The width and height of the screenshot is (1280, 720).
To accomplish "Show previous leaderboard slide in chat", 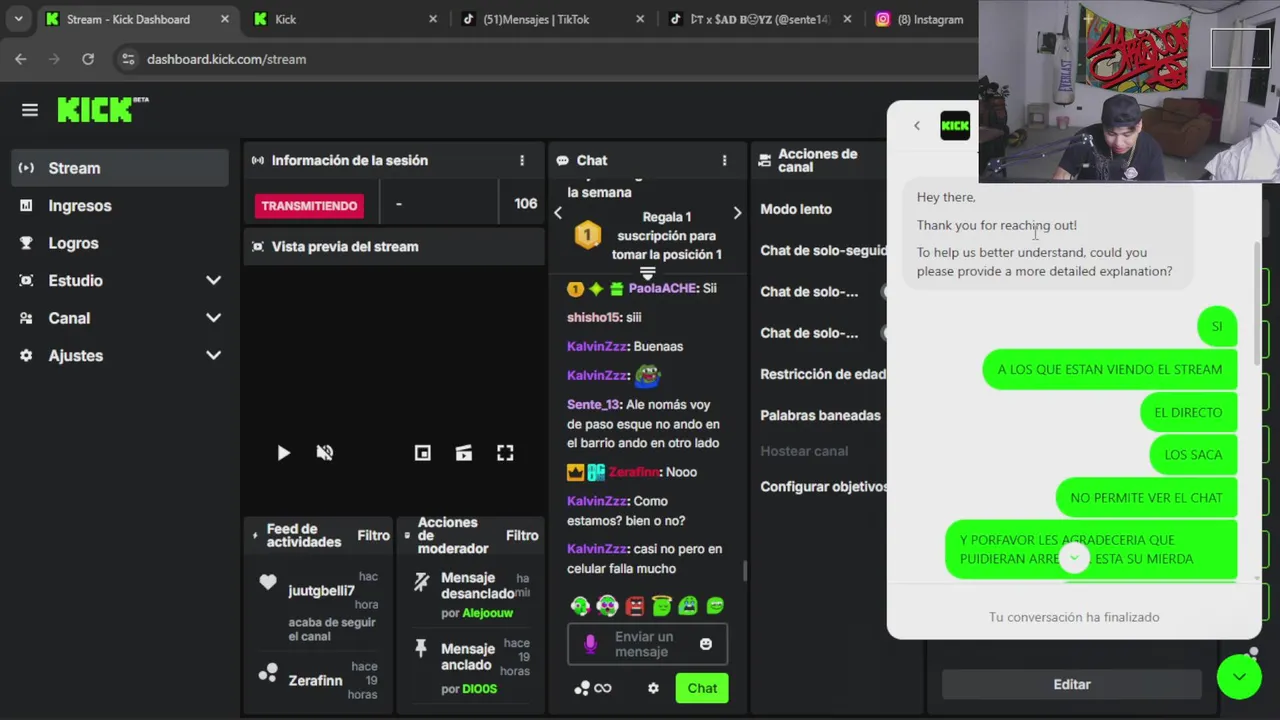I will click(558, 212).
